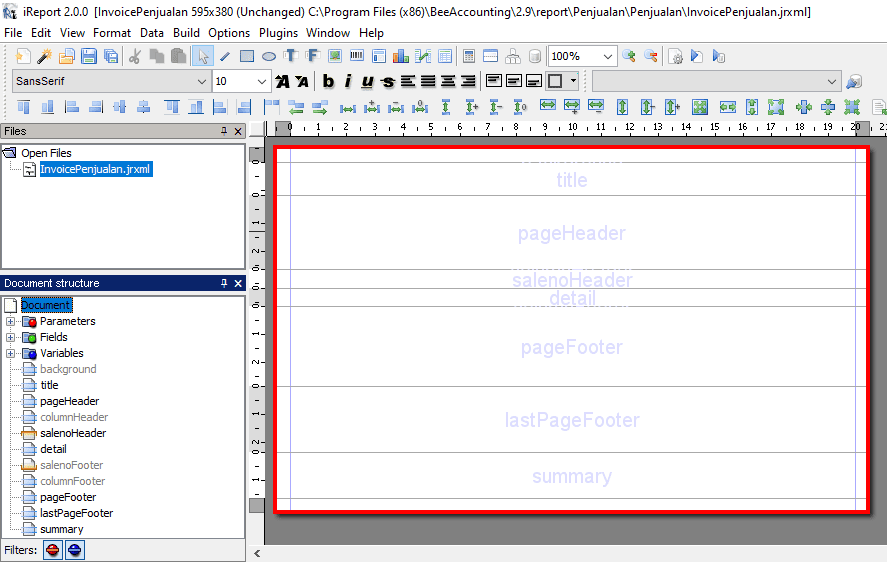Open the SansSerif font dropdown
Viewport: 887px width, 562px height.
coord(202,82)
